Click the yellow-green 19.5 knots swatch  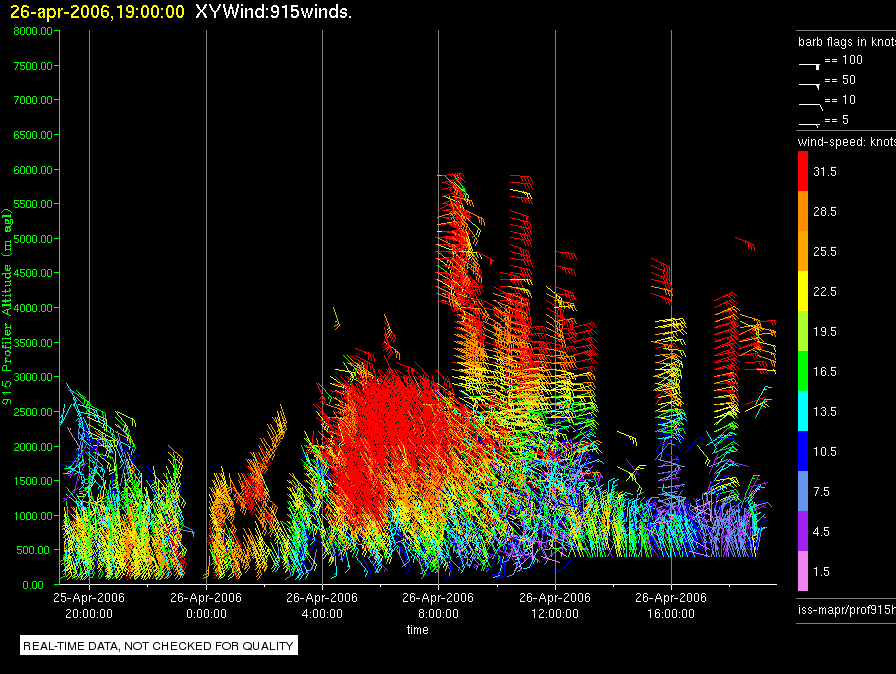click(803, 331)
